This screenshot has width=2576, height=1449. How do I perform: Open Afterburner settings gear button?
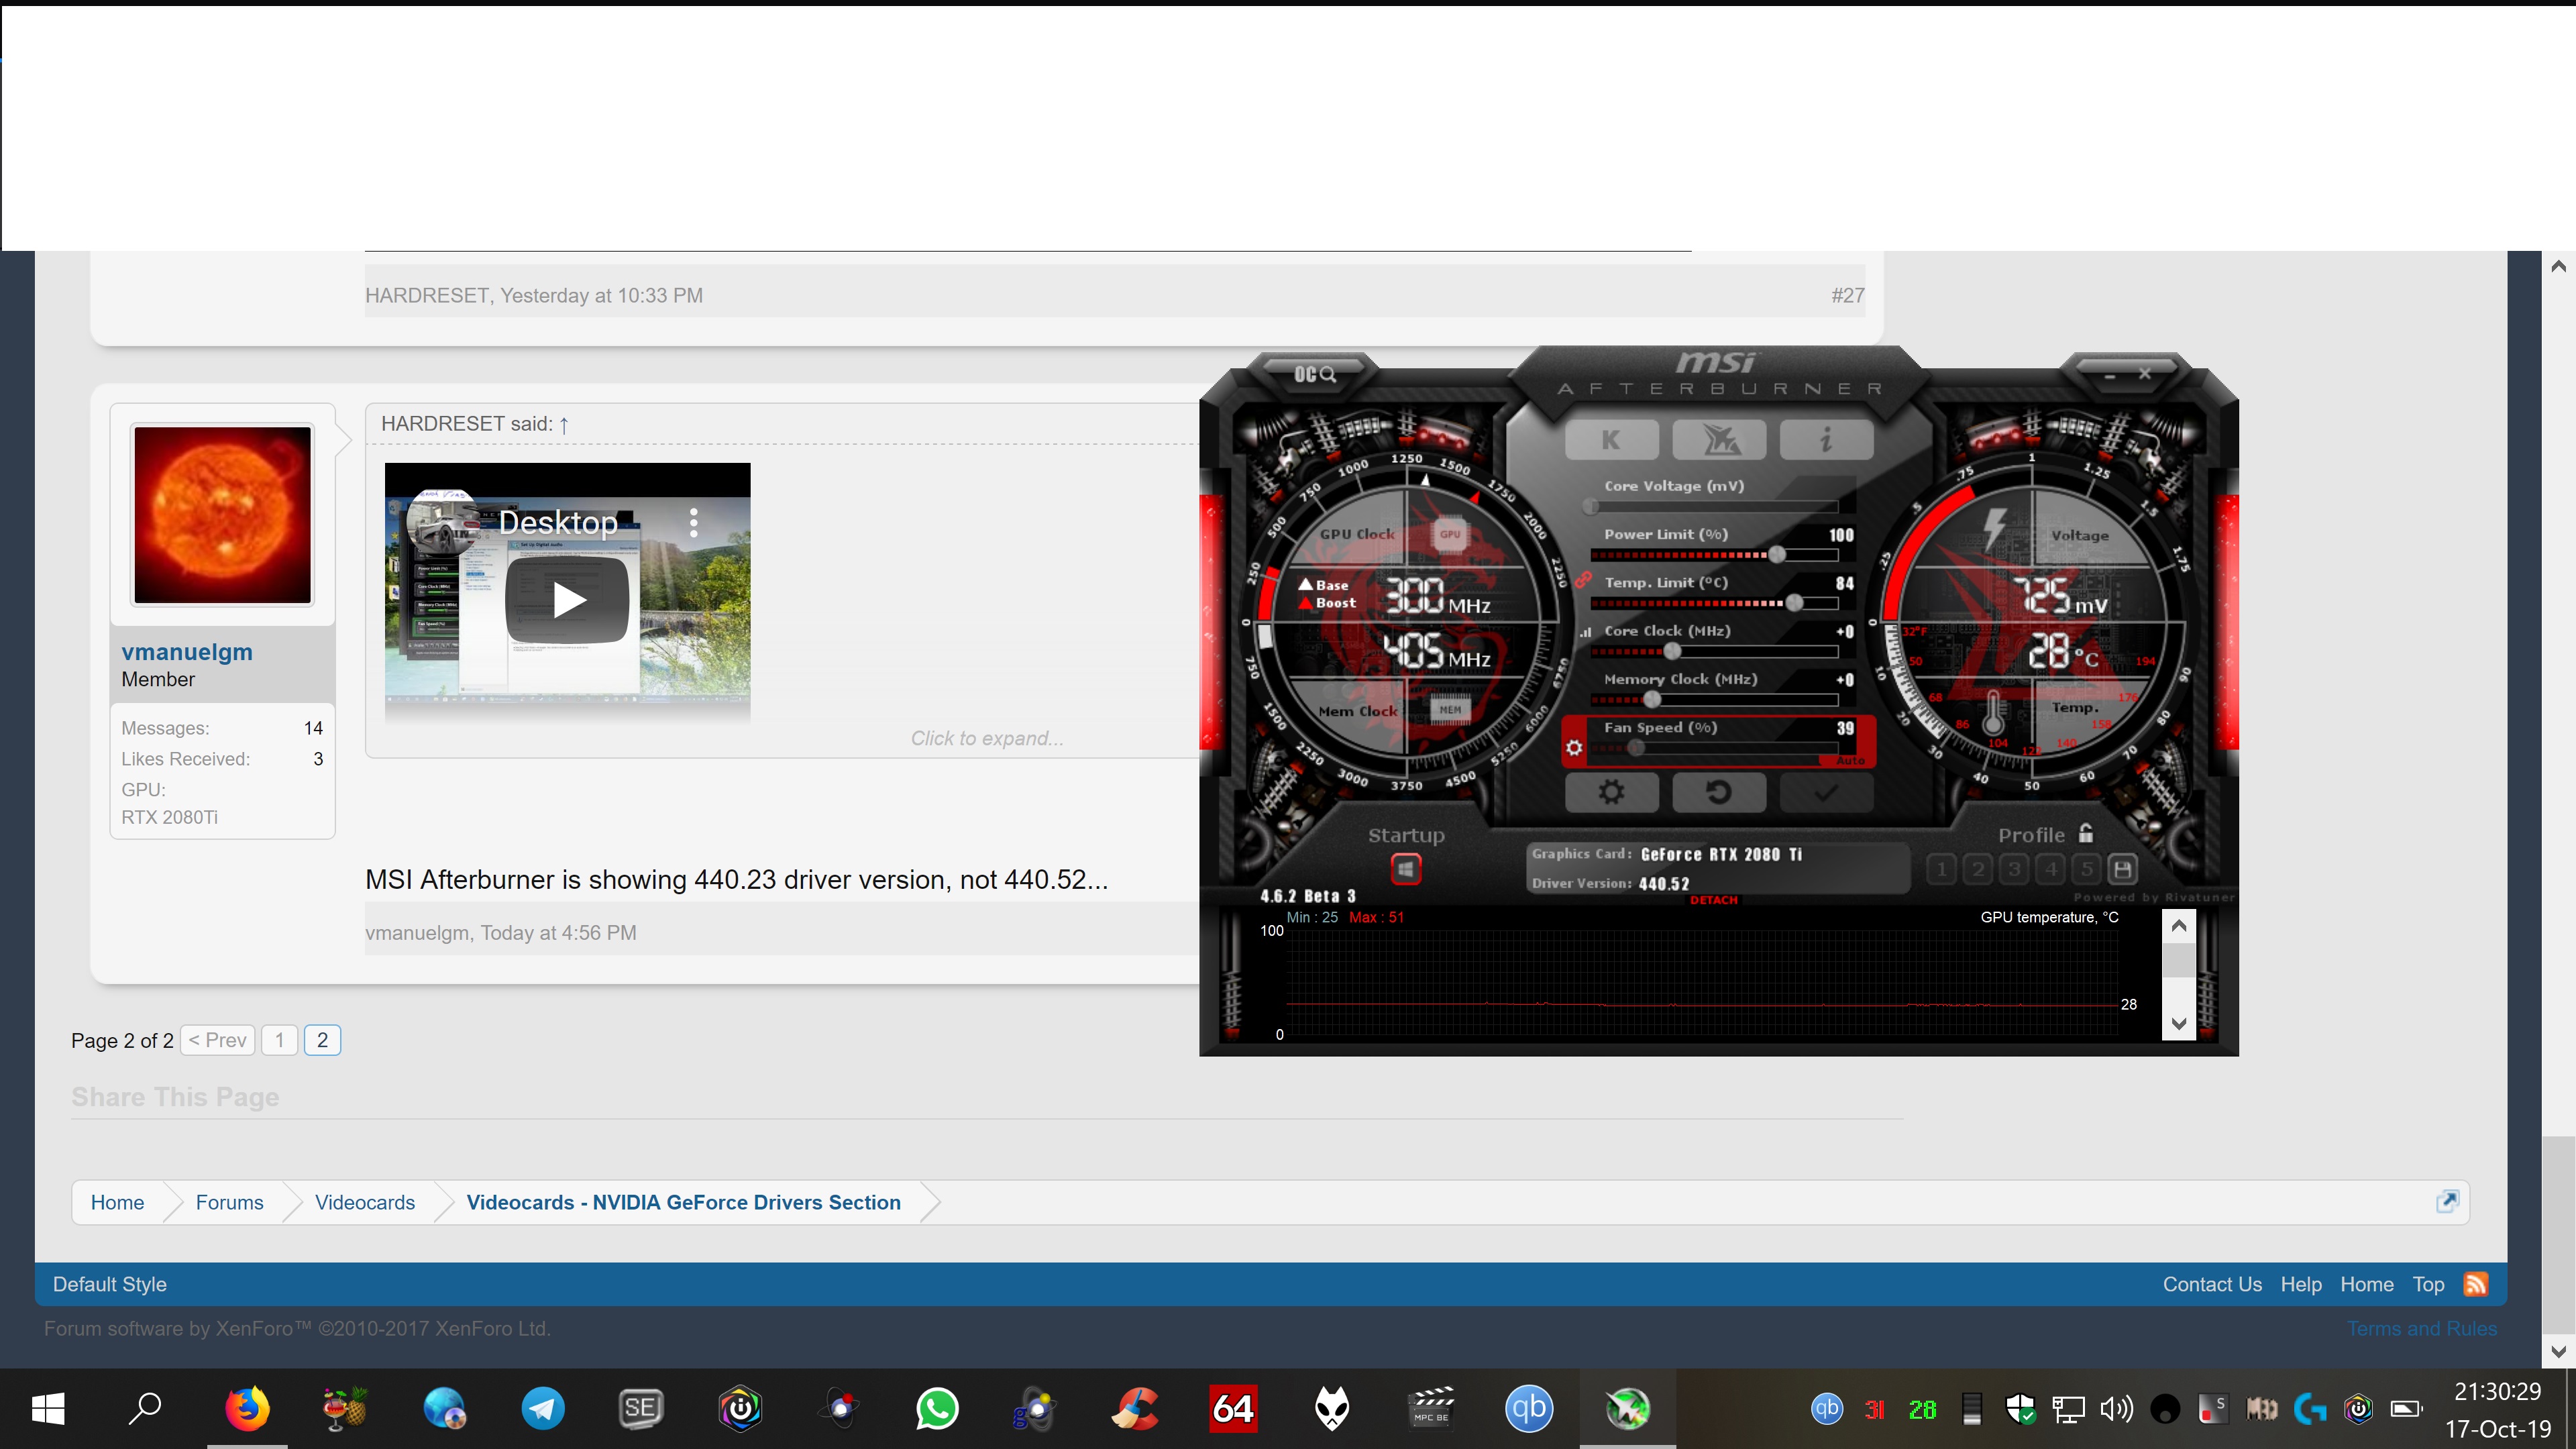click(1611, 793)
